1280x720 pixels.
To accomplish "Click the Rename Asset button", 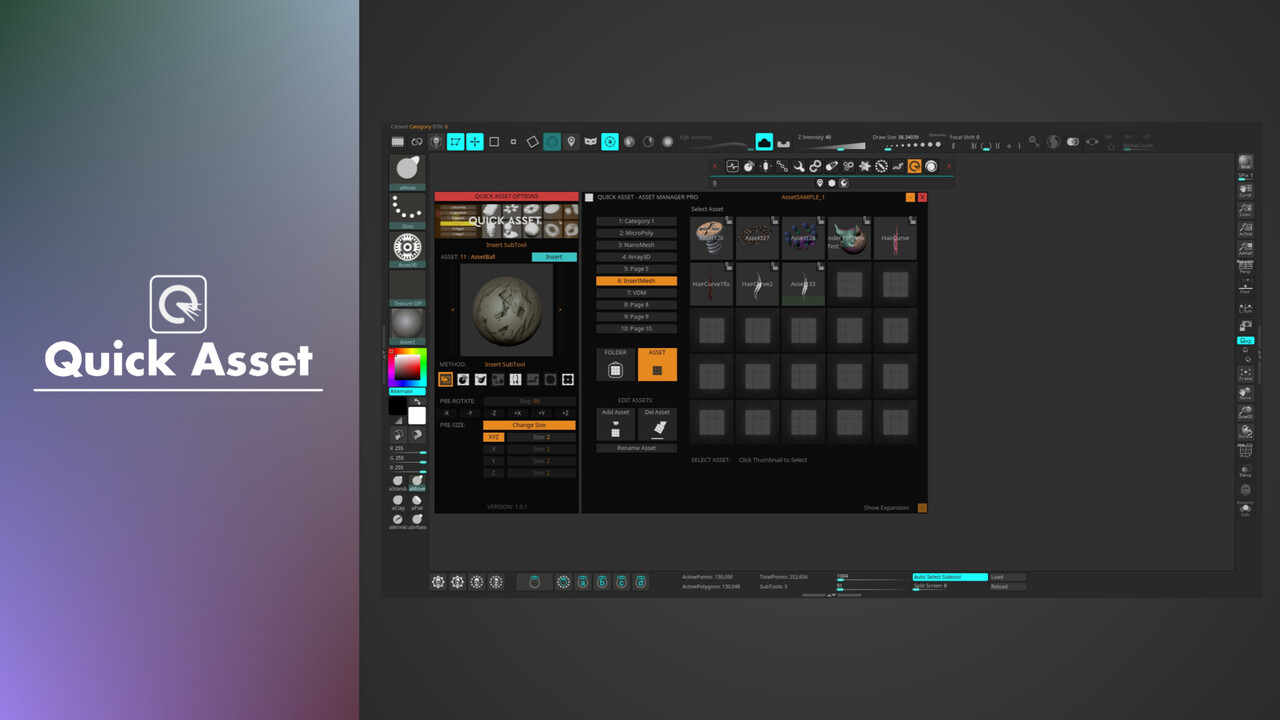I will click(x=636, y=448).
